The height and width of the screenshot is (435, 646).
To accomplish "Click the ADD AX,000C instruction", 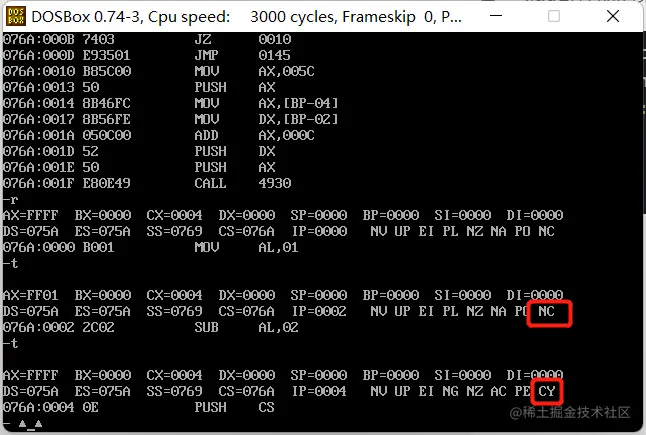I will pyautogui.click(x=254, y=136).
